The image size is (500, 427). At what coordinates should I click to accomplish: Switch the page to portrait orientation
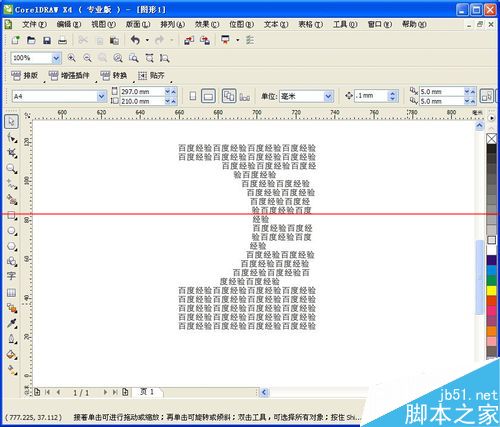pos(193,96)
